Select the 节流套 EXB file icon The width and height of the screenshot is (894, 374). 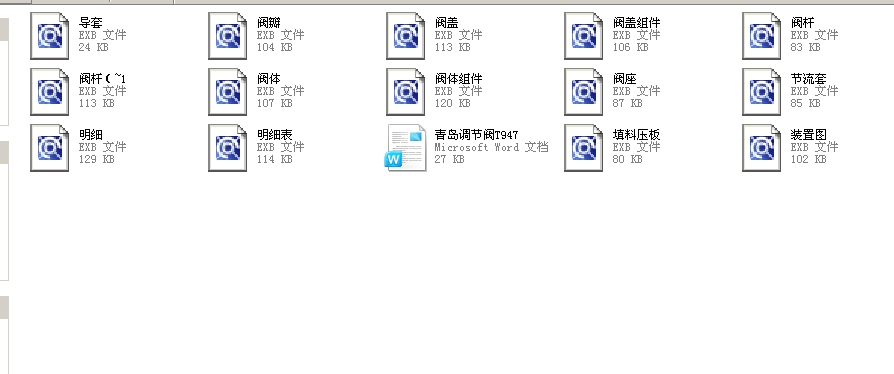[x=761, y=92]
